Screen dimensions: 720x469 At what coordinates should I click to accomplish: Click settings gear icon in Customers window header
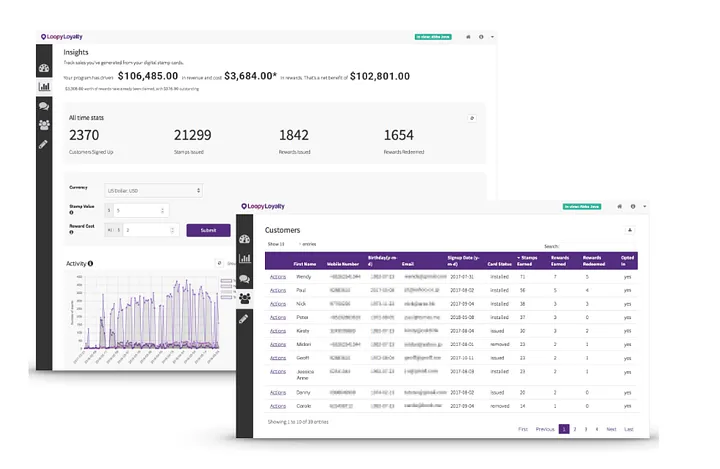(x=633, y=207)
